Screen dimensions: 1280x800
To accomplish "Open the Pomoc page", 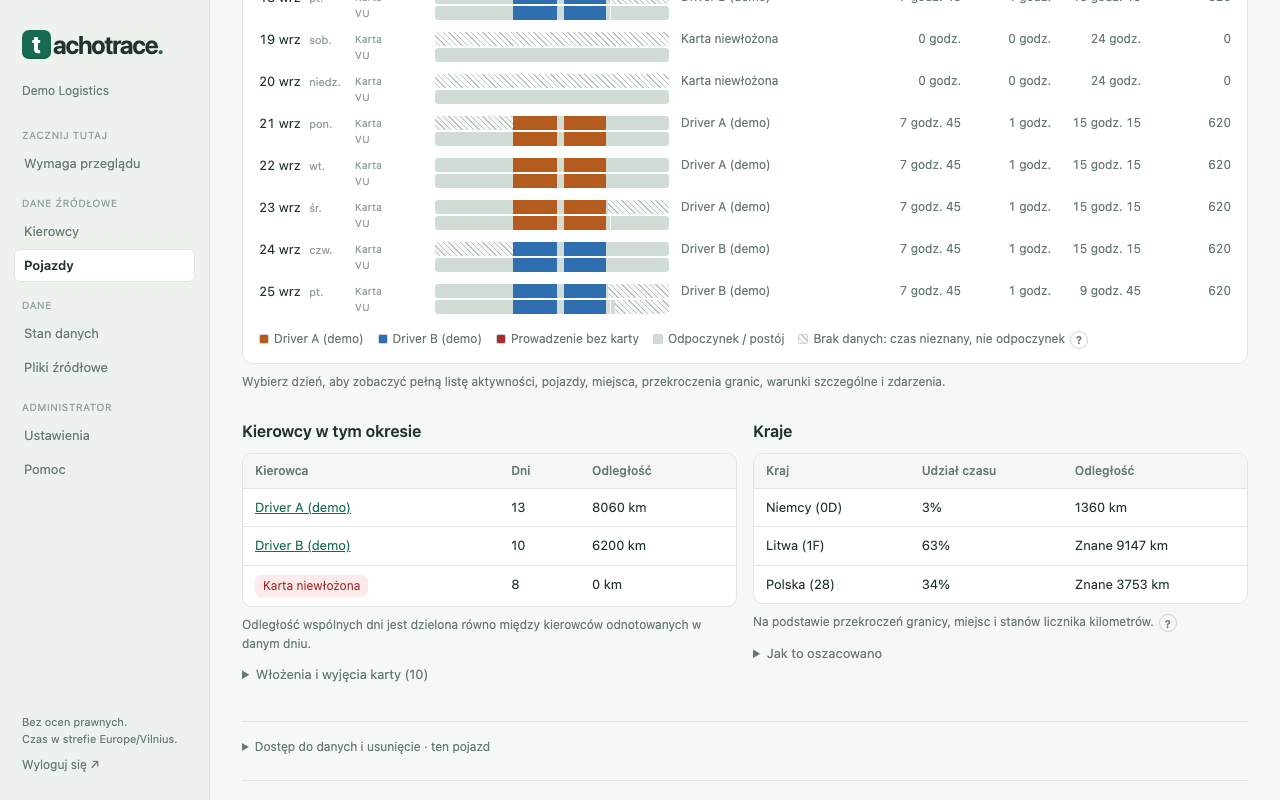I will pos(104,470).
